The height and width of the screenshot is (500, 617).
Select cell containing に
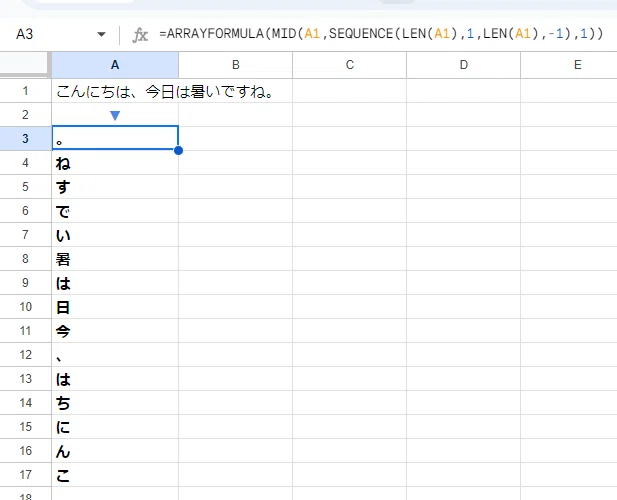115,426
